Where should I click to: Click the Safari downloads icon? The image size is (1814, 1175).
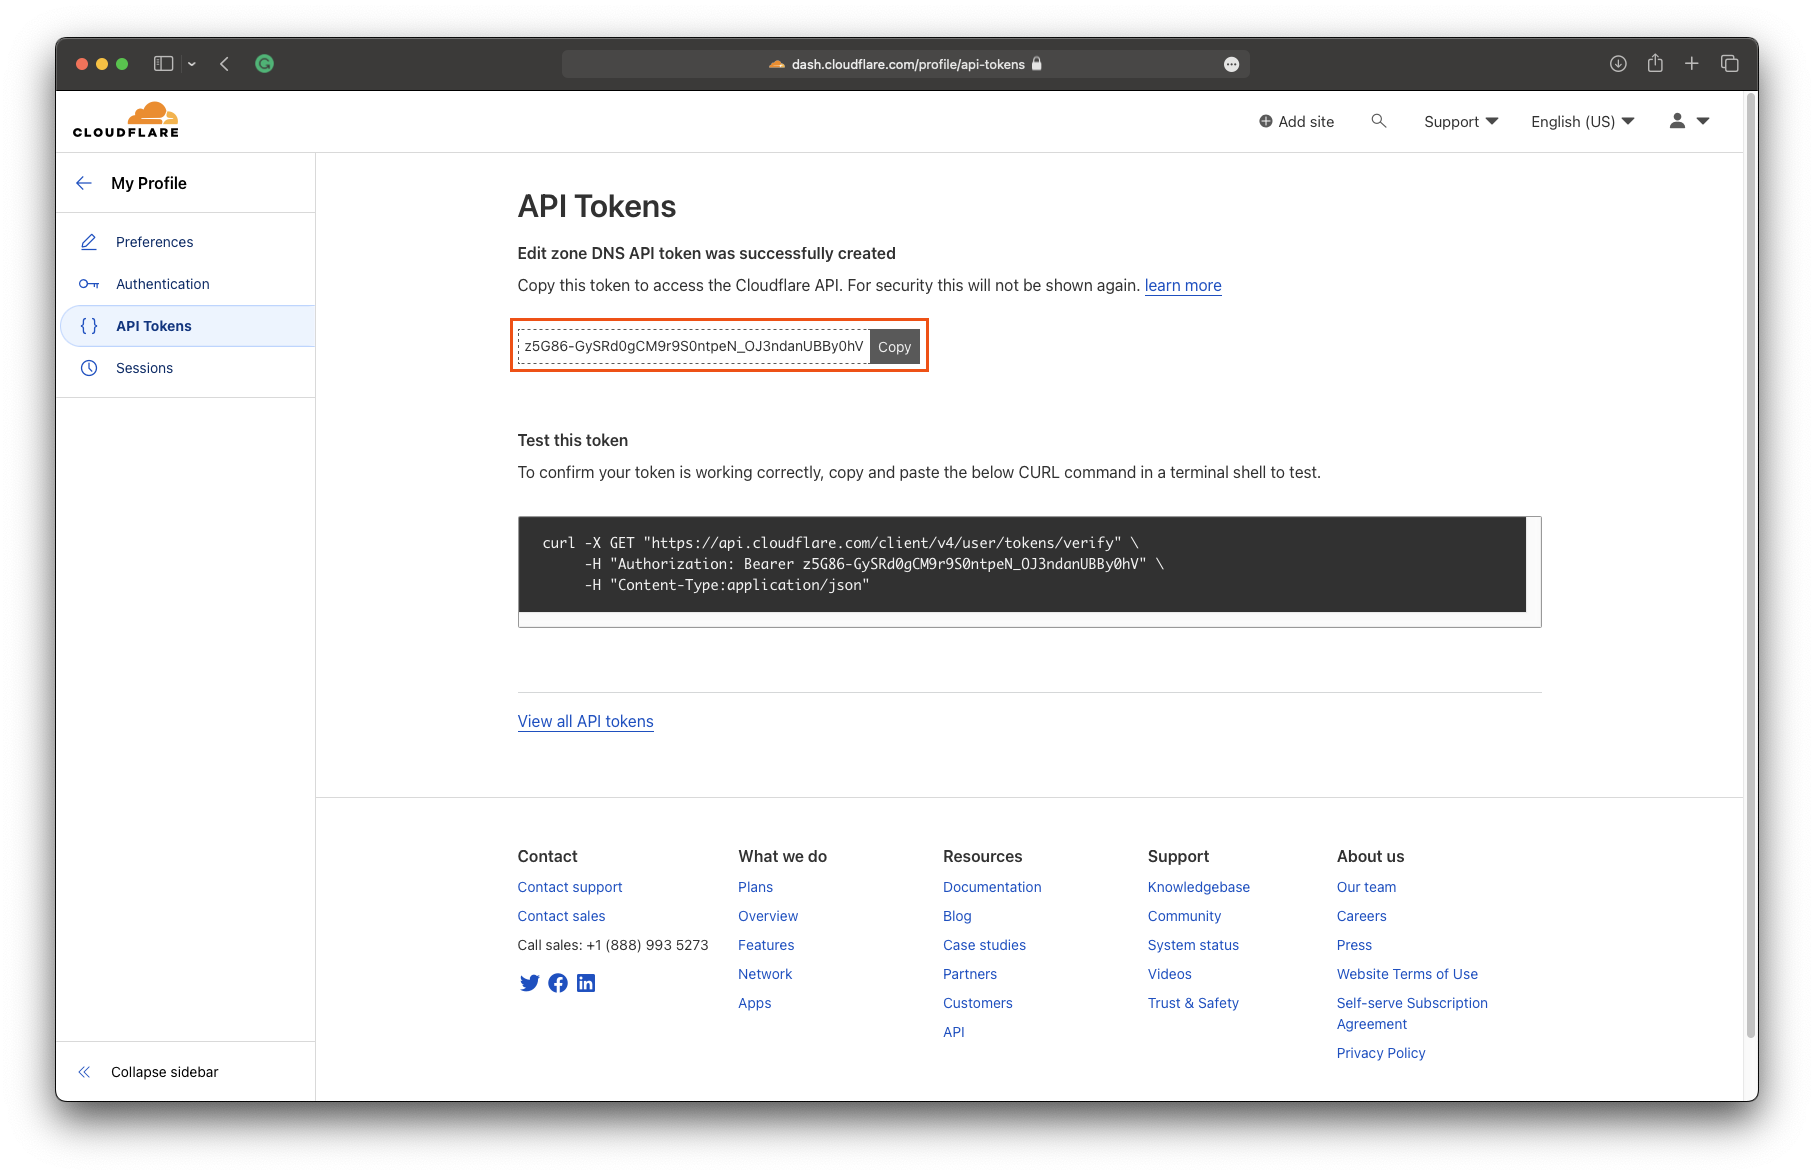click(x=1618, y=64)
